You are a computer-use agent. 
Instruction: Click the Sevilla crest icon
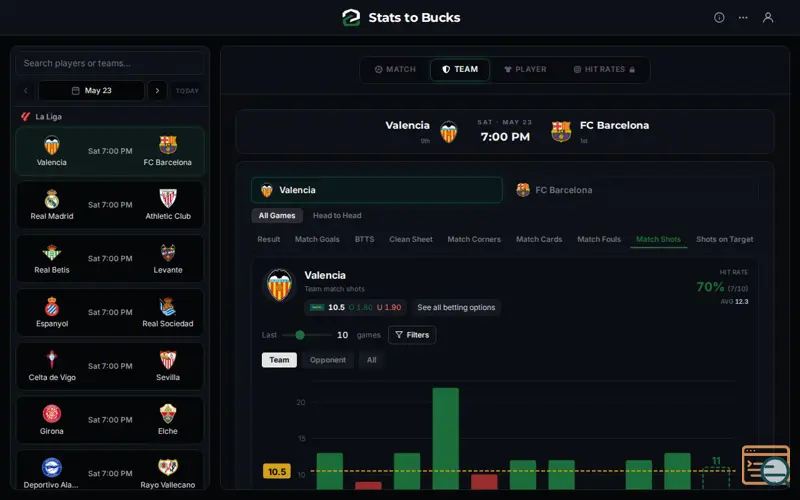pyautogui.click(x=168, y=360)
